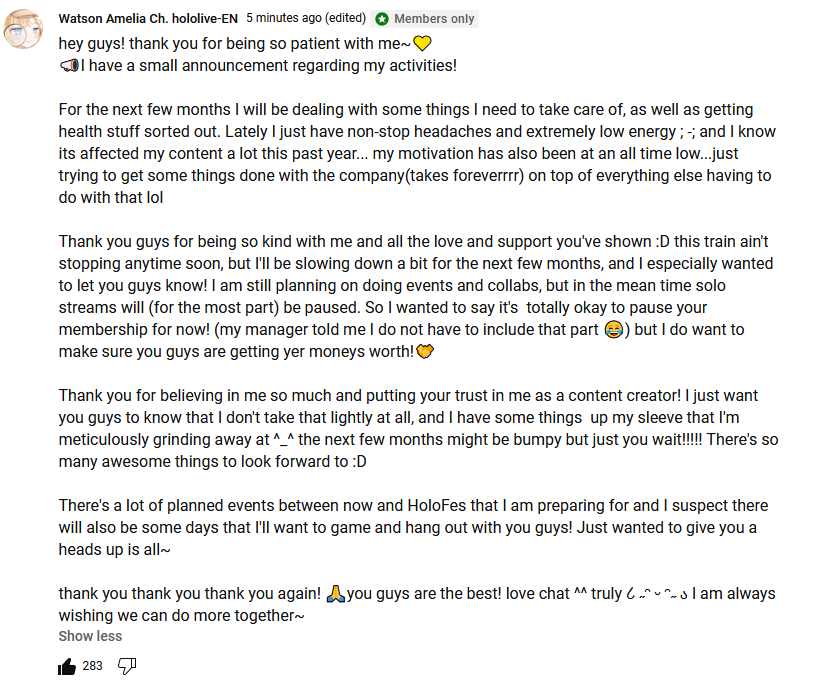Screen dimensions: 820x688
Task: Select the megaphone emoji before announcement
Action: click(x=69, y=66)
